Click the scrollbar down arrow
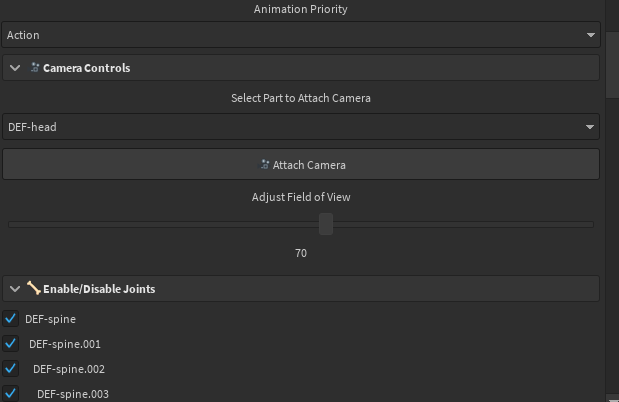The height and width of the screenshot is (402, 619). click(x=612, y=398)
